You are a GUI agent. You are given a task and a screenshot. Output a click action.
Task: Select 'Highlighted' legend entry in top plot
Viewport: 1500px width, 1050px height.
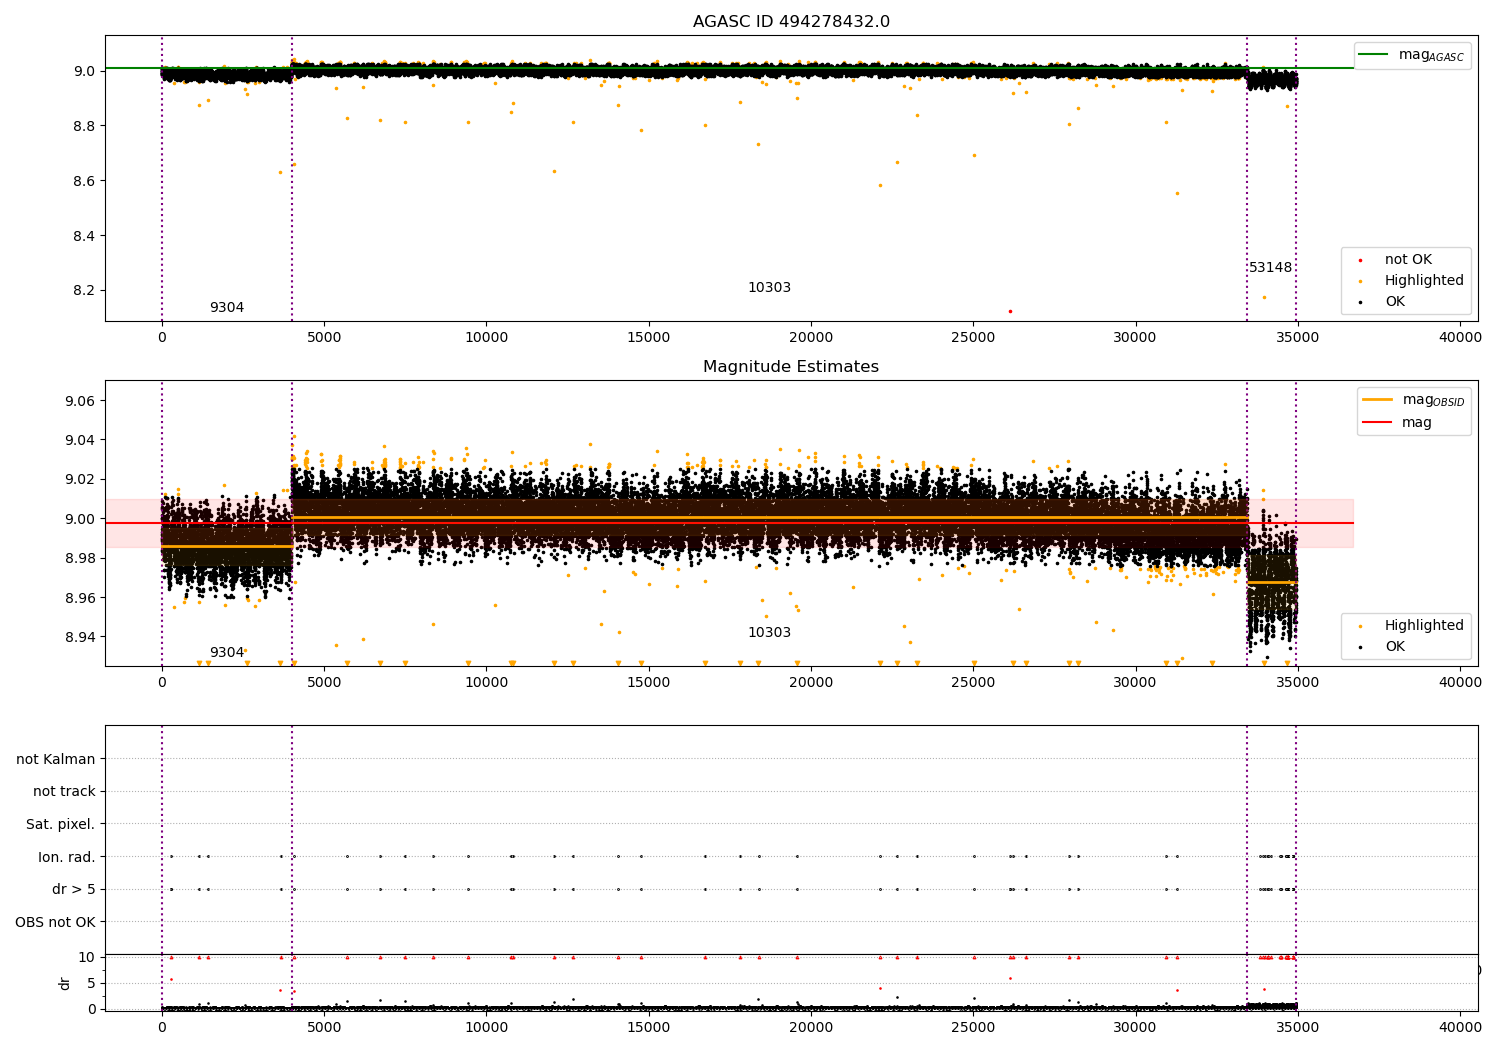tap(1423, 281)
